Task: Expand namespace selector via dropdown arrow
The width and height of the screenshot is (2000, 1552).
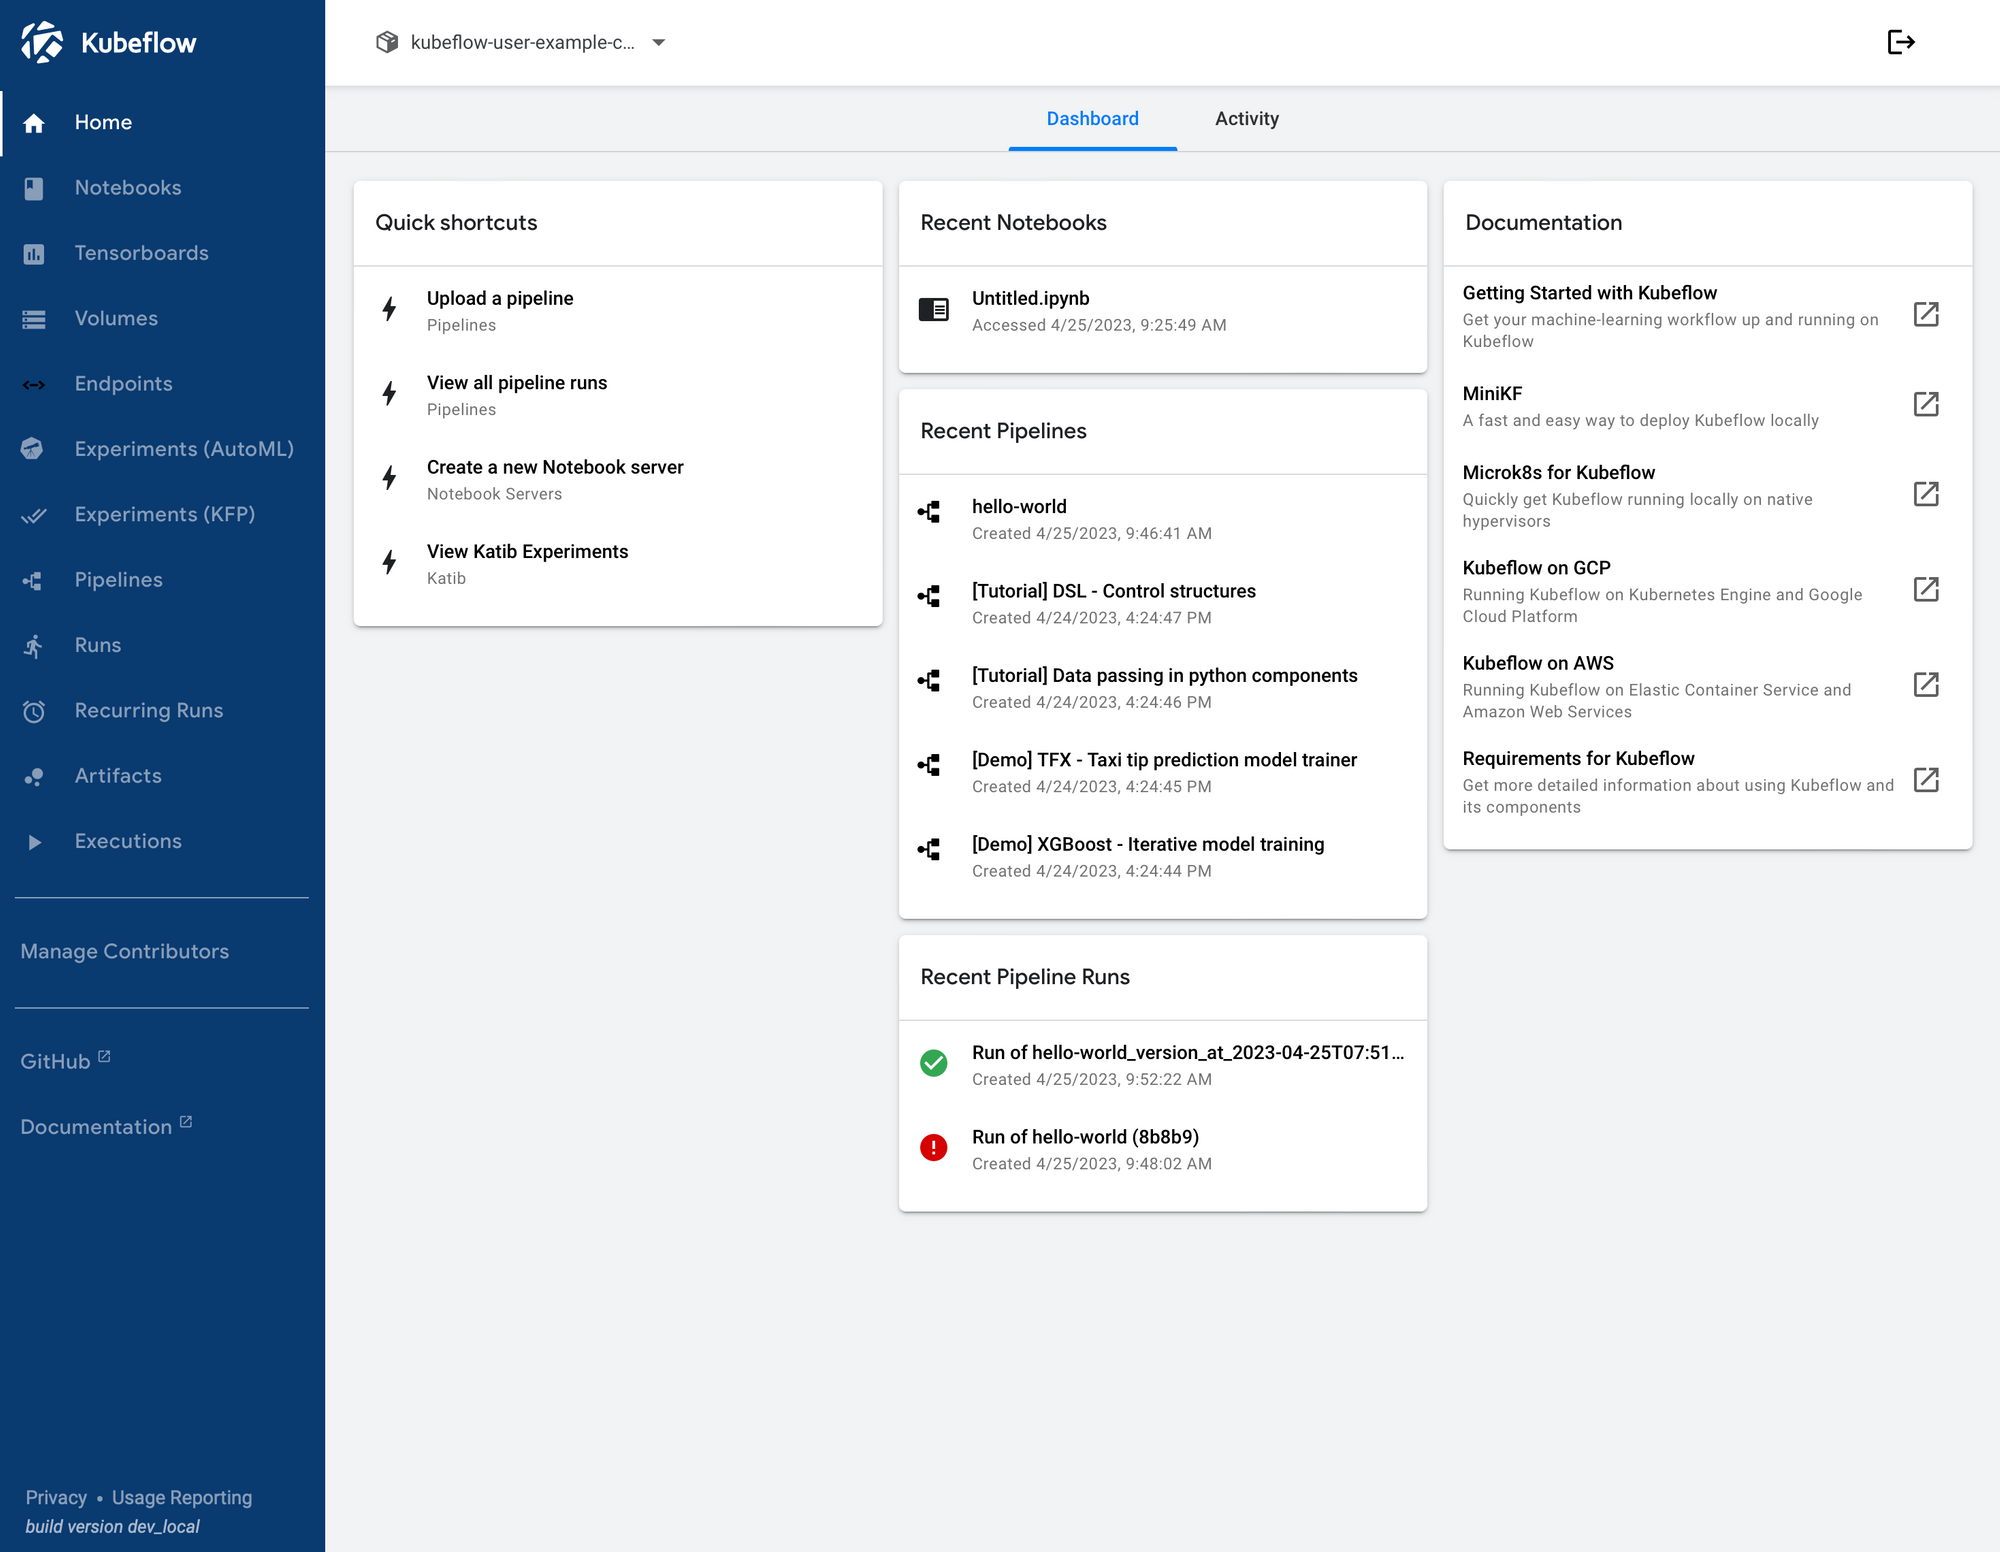Action: tap(659, 42)
